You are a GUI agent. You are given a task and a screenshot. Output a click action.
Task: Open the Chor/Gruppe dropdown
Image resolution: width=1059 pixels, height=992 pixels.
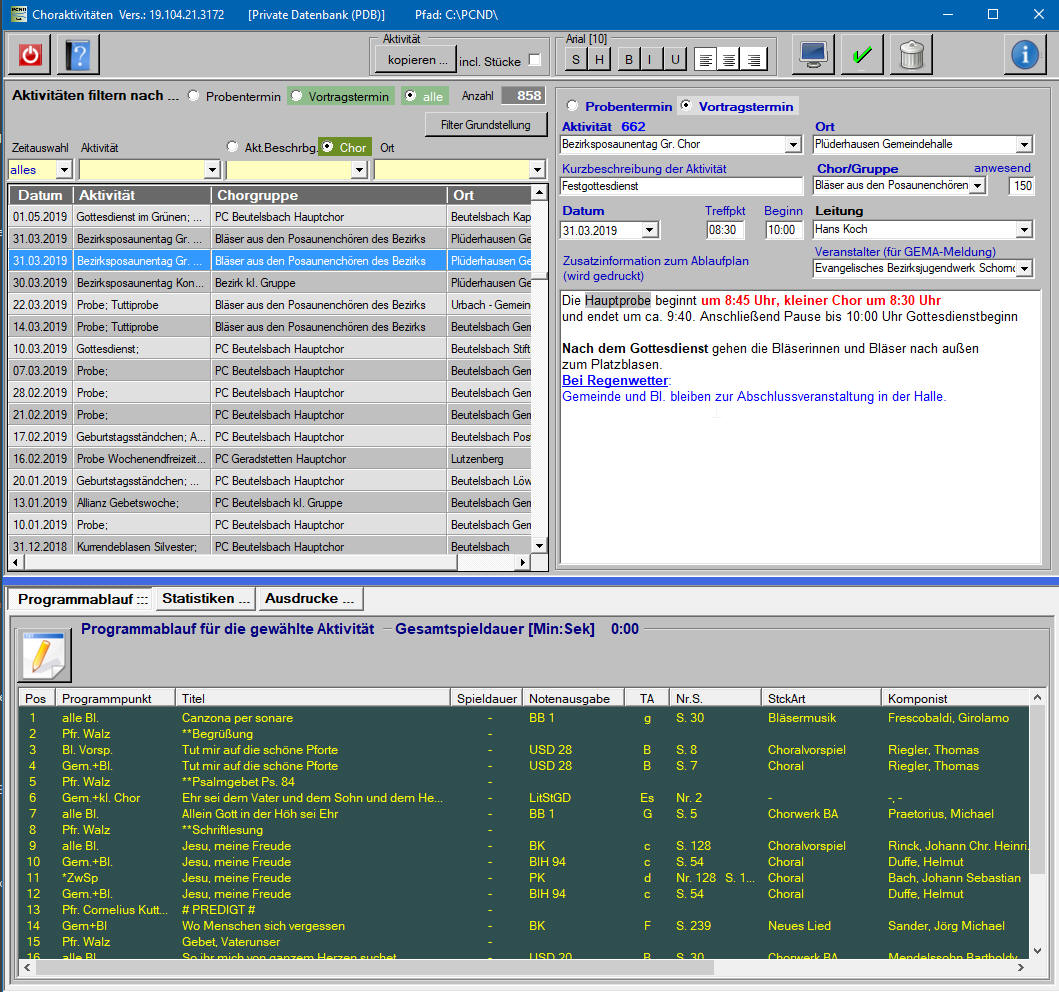(977, 186)
